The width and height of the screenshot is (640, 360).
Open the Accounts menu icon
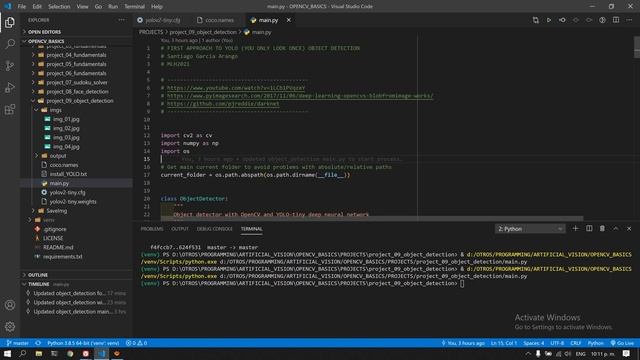pyautogui.click(x=10, y=305)
